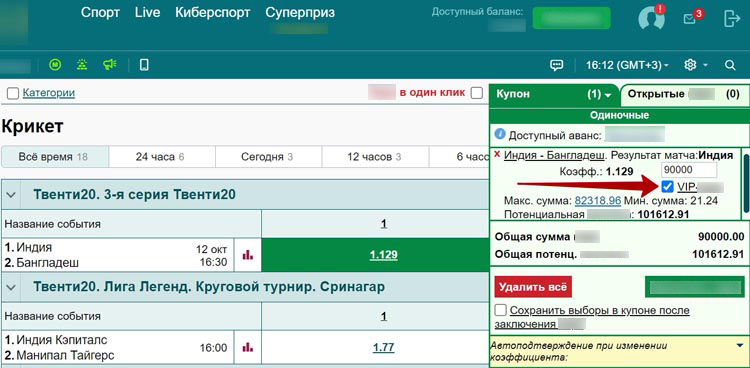Screen dimensions: 750x368
Task: Click the stake amount field showing 90000
Action: pyautogui.click(x=689, y=170)
